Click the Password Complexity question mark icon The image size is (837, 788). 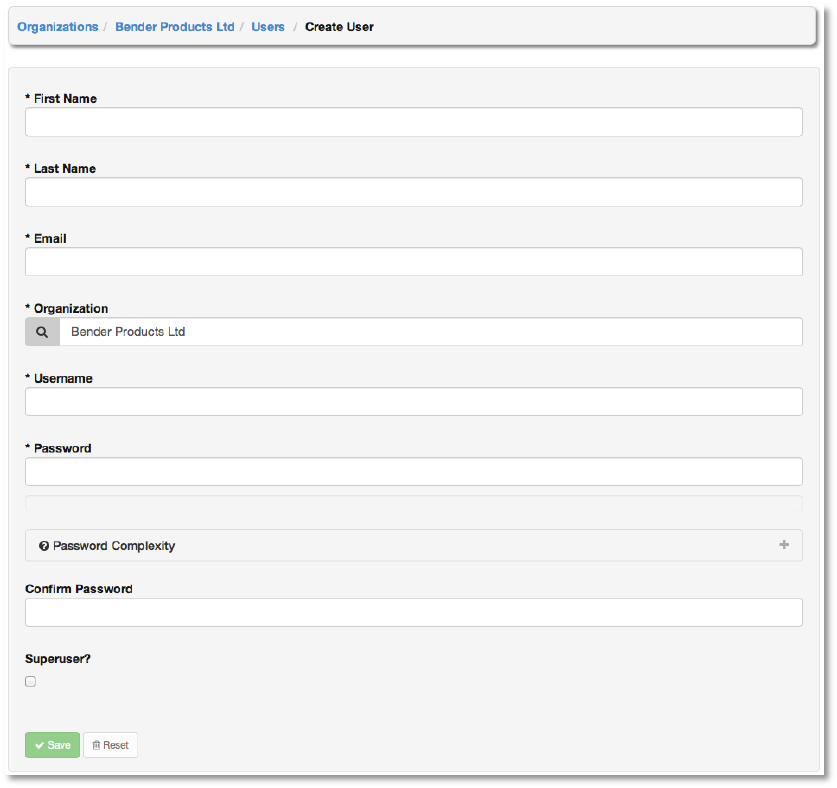[44, 546]
